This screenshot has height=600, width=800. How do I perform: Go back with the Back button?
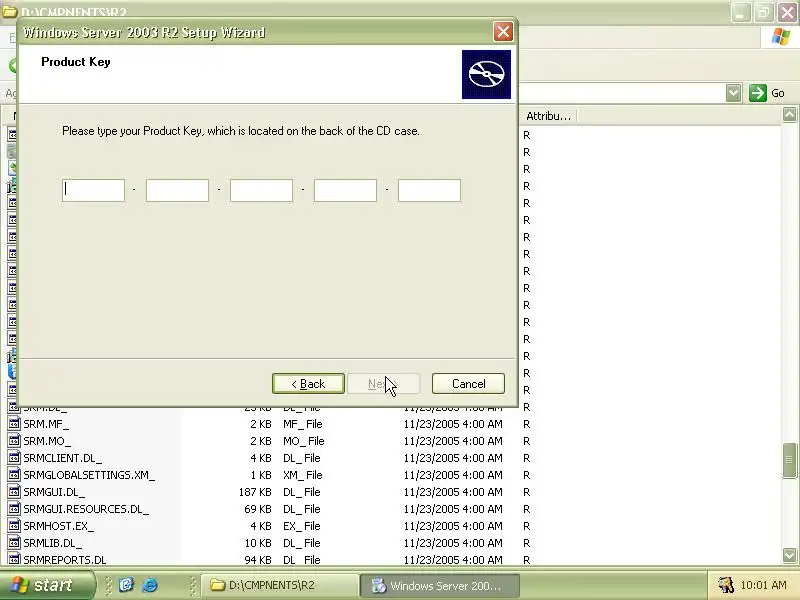click(x=308, y=384)
